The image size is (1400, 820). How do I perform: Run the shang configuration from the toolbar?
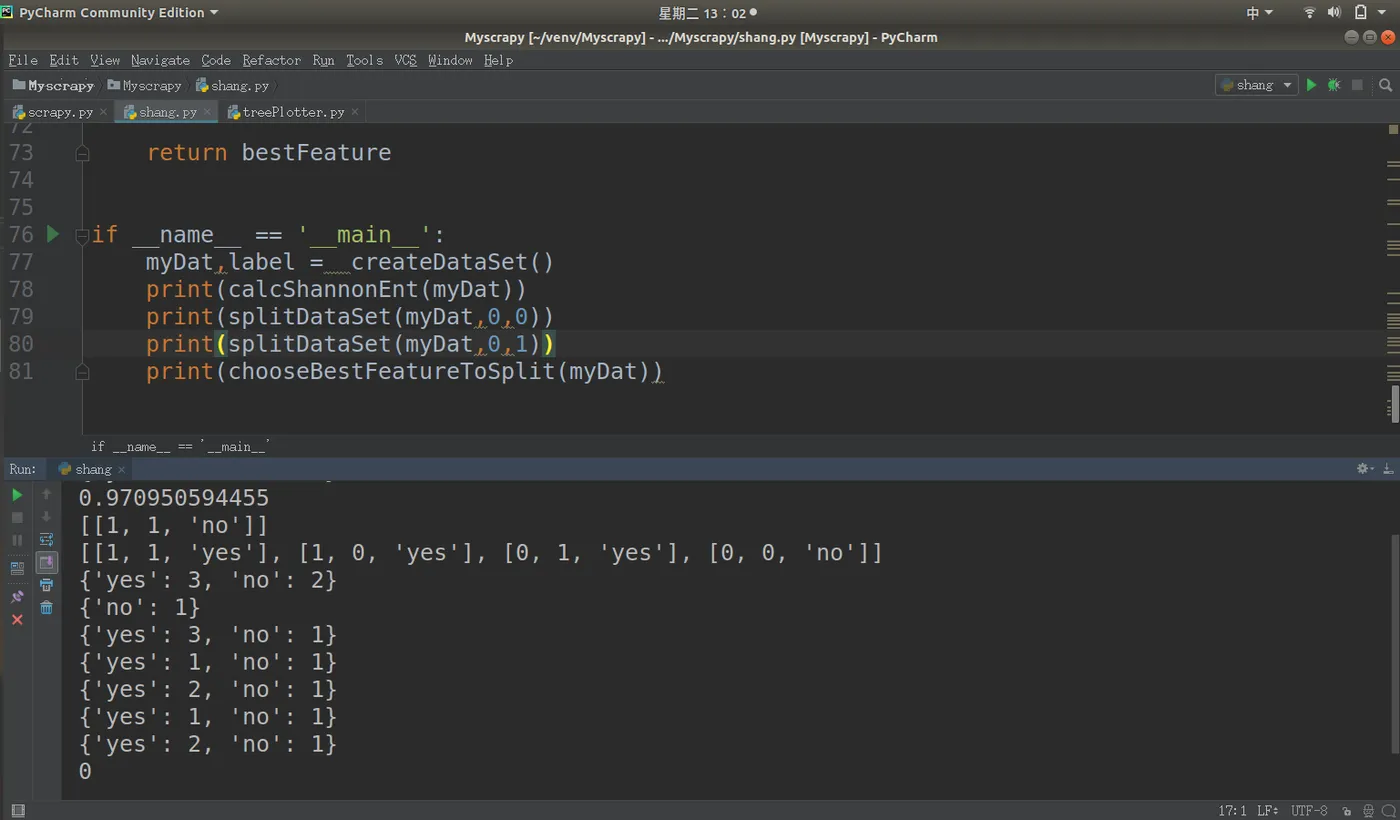click(1311, 85)
